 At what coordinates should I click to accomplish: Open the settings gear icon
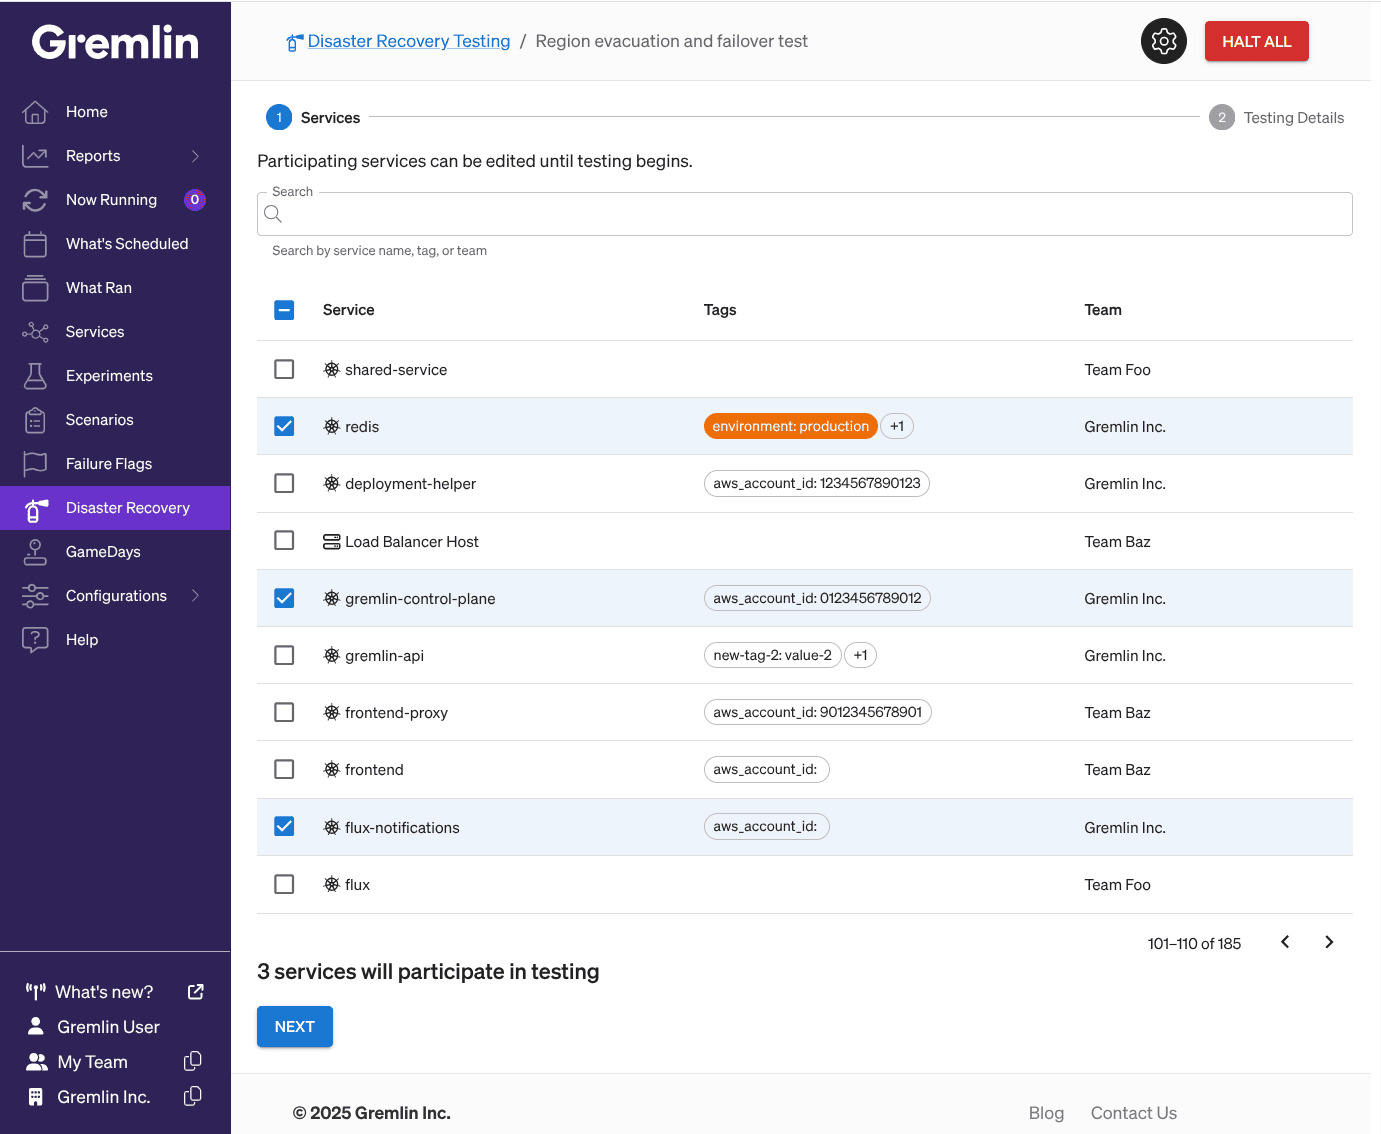[x=1164, y=41]
